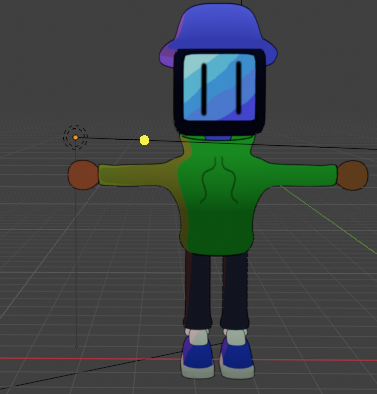Select the character's right brown hand

point(353,175)
